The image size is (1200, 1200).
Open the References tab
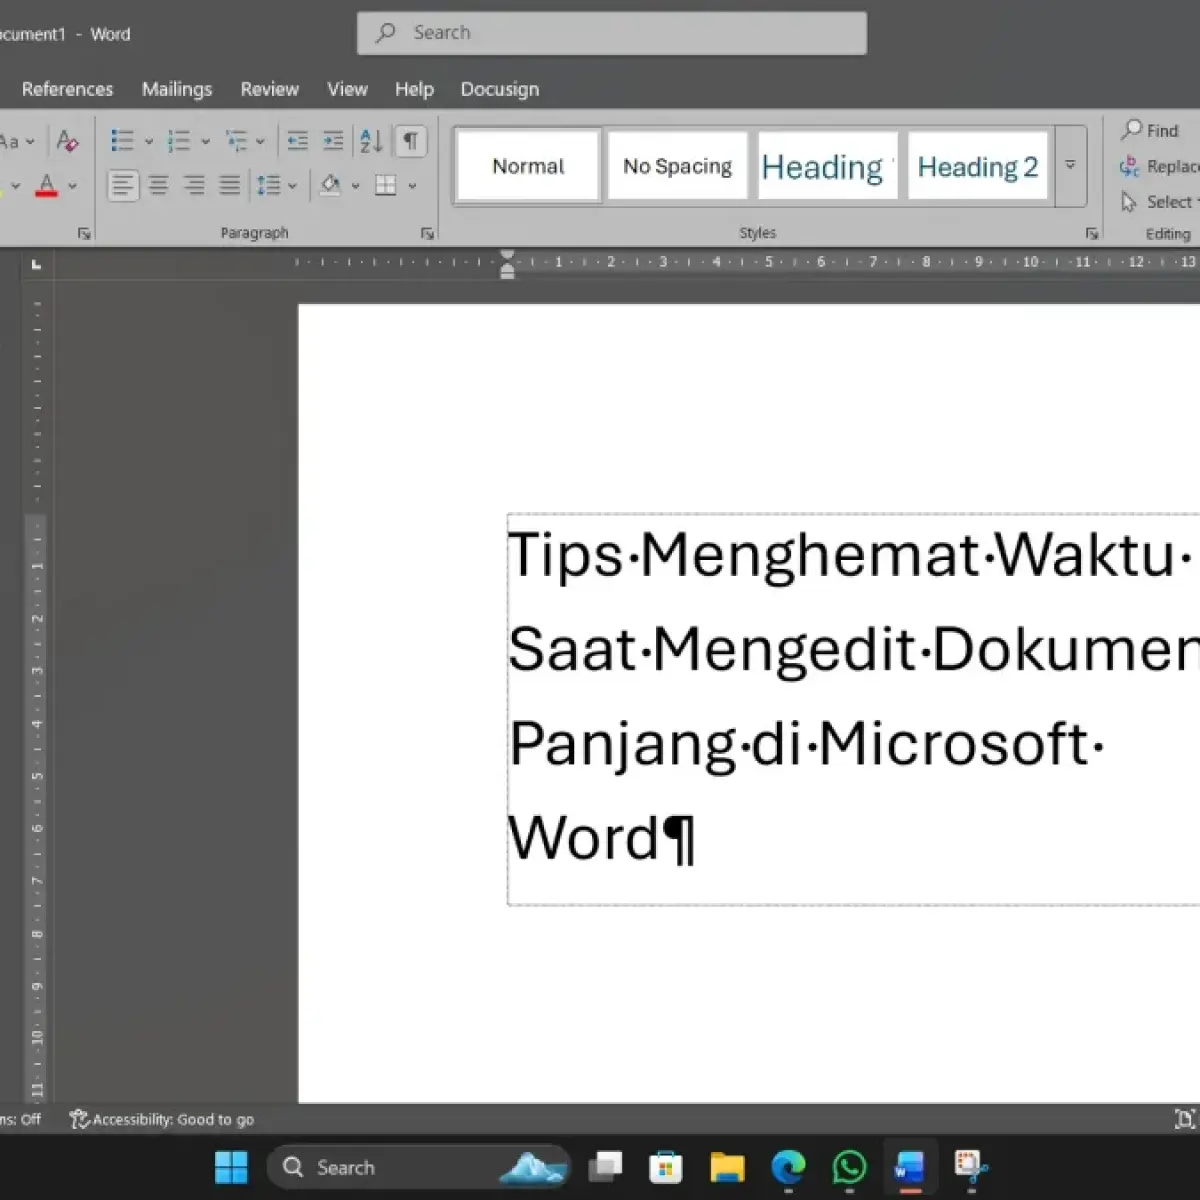pos(67,89)
